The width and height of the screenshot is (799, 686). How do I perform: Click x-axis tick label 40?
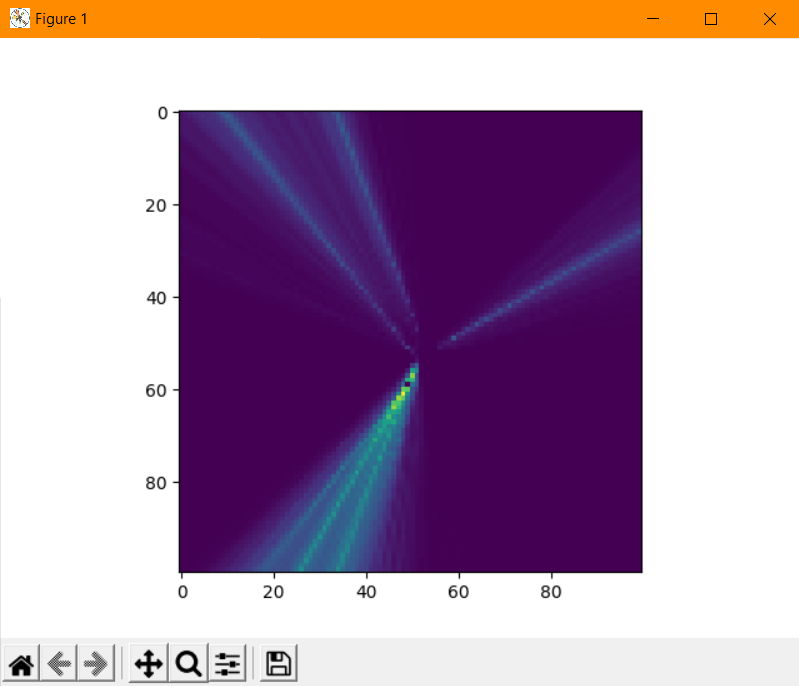pyautogui.click(x=366, y=592)
